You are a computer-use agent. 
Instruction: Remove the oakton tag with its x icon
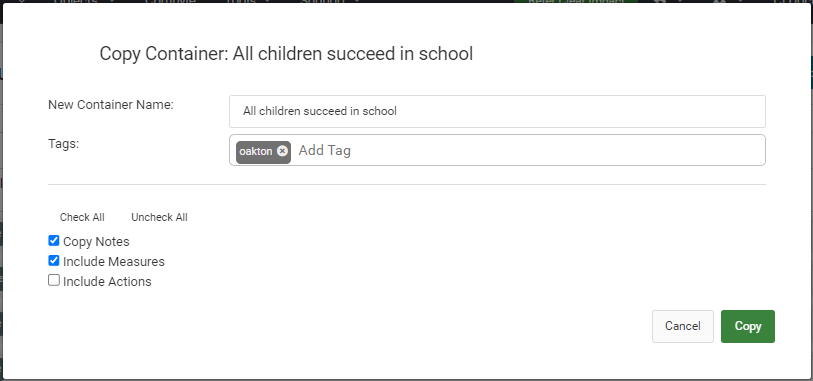(x=282, y=151)
